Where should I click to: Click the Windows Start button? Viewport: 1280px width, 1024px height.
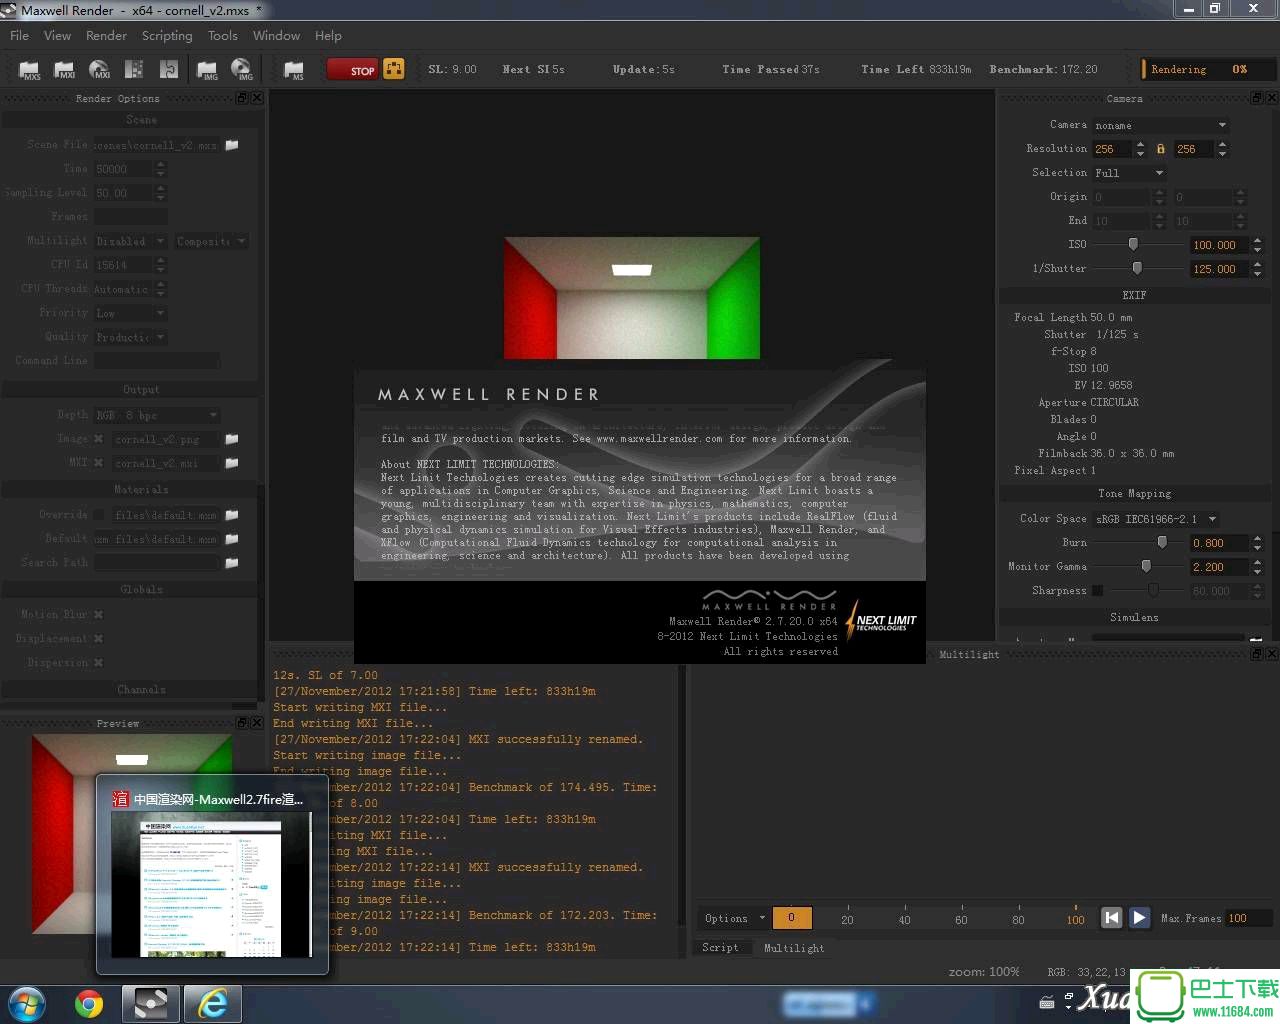click(27, 1003)
